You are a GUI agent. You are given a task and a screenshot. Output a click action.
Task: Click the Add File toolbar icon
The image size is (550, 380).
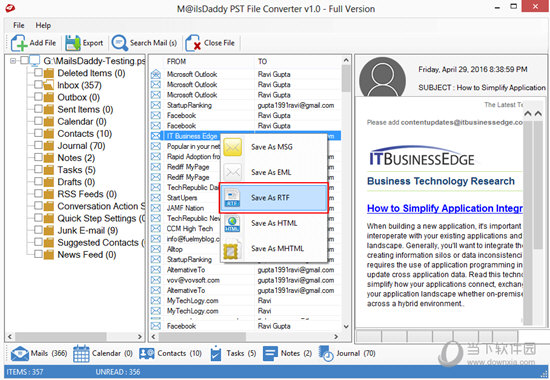[x=19, y=43]
